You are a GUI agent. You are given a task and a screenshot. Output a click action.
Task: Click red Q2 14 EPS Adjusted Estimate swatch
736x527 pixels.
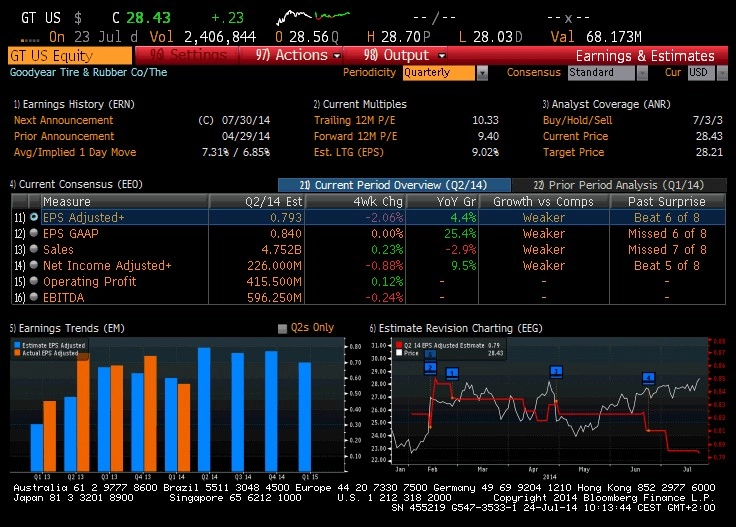click(x=399, y=345)
